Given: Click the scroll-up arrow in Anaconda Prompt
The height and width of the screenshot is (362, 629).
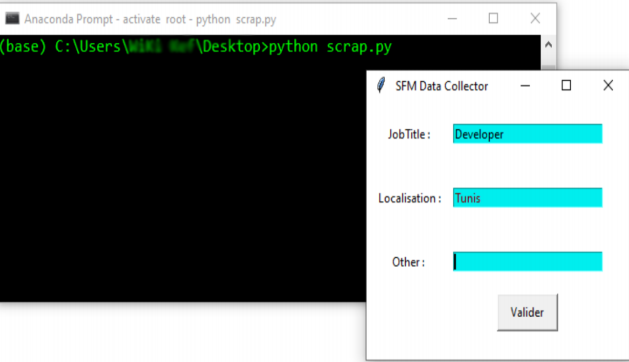Looking at the screenshot, I should (x=548, y=45).
